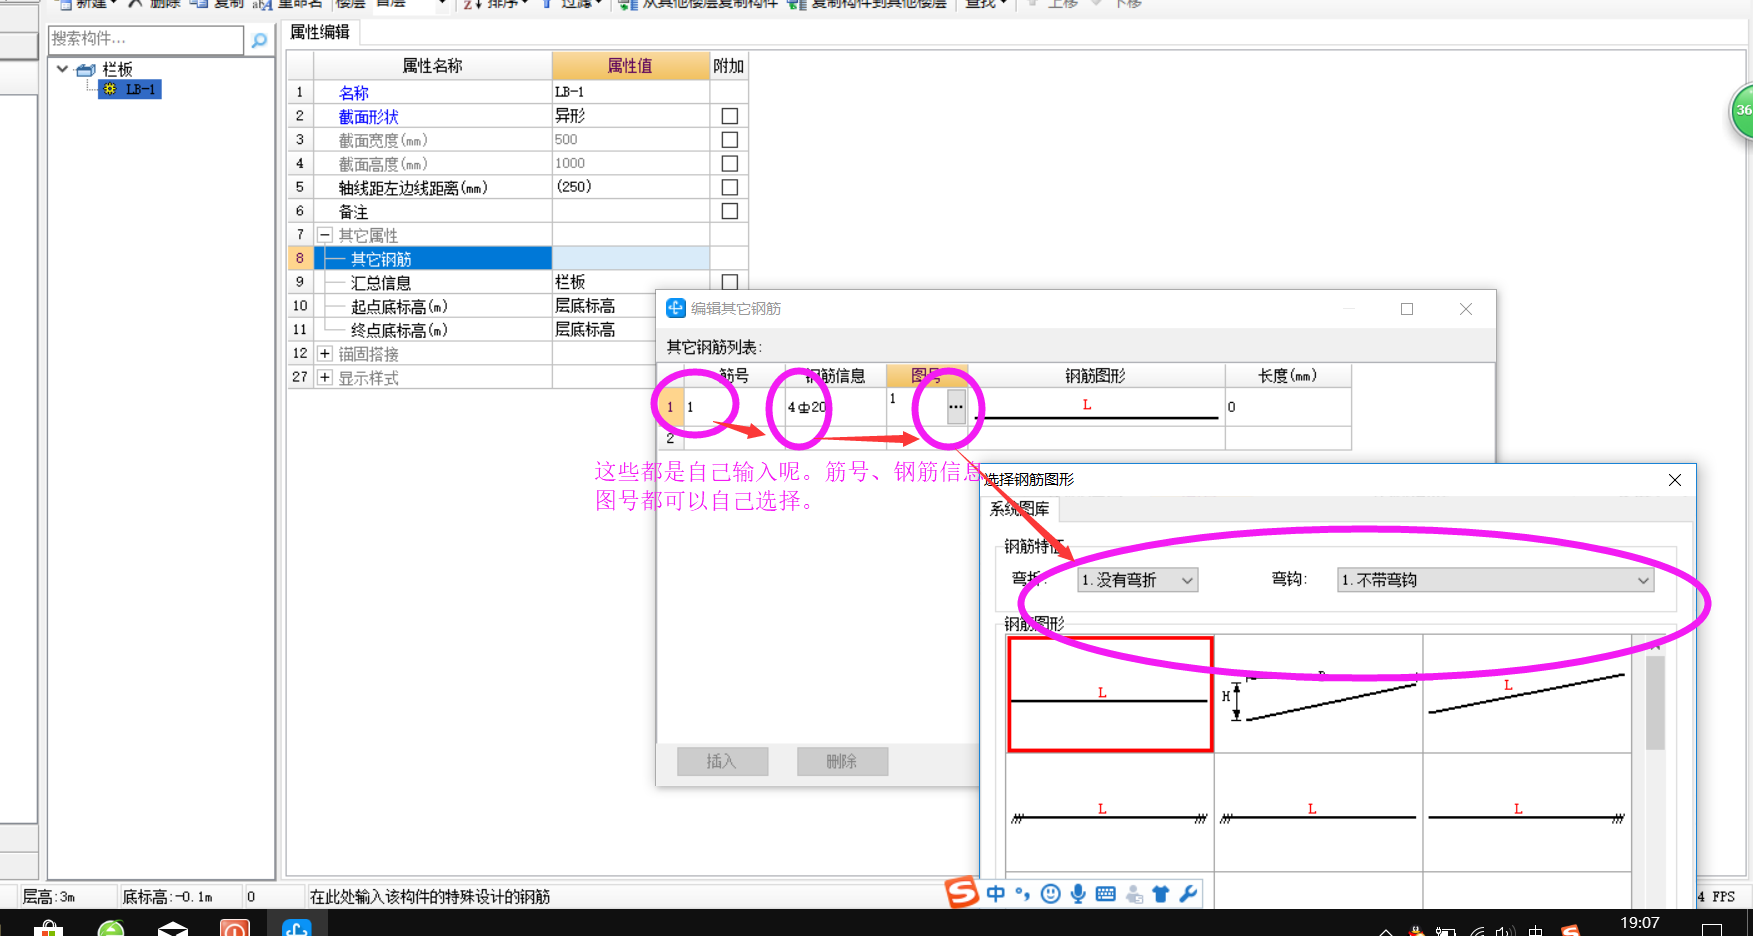Click the search magnifier icon beside 搜索构件
Screen dimensions: 1753x936
259,40
